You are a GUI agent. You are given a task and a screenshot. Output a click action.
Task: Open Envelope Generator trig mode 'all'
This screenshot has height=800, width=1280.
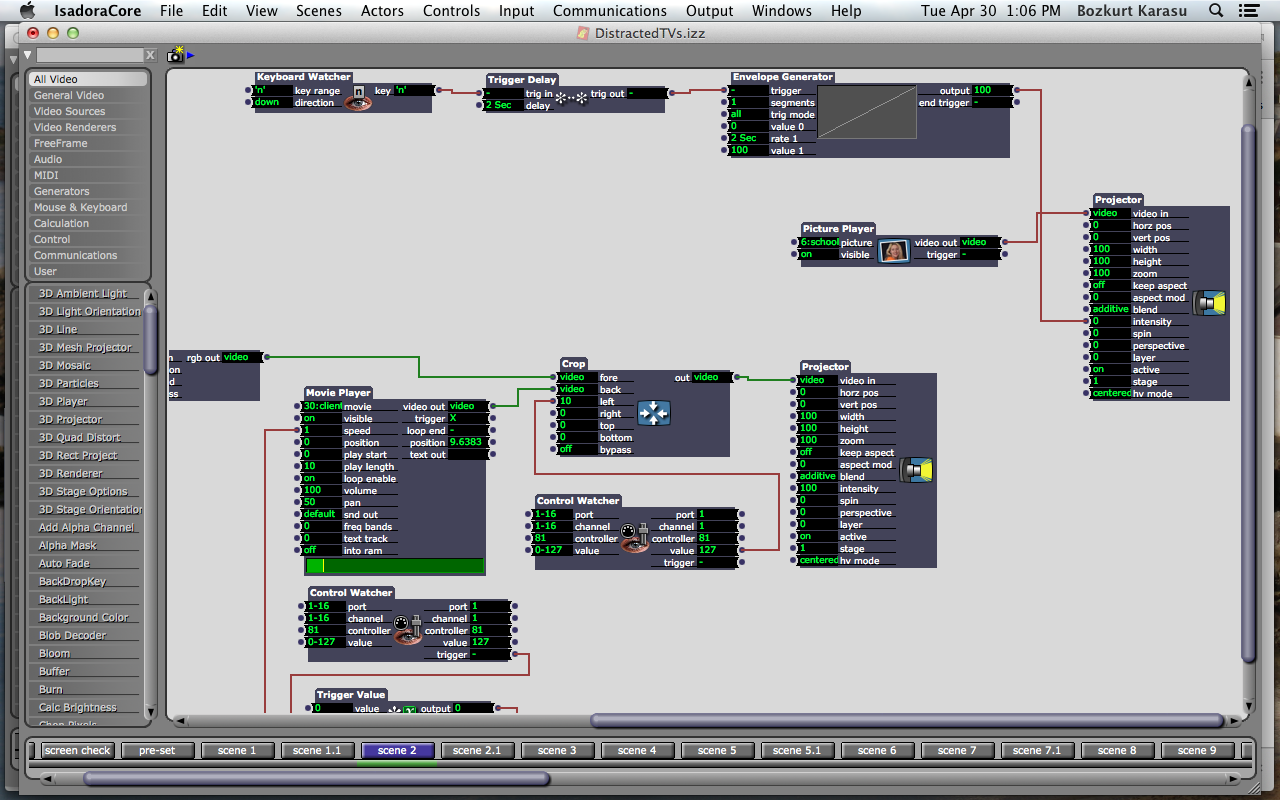(x=748, y=115)
